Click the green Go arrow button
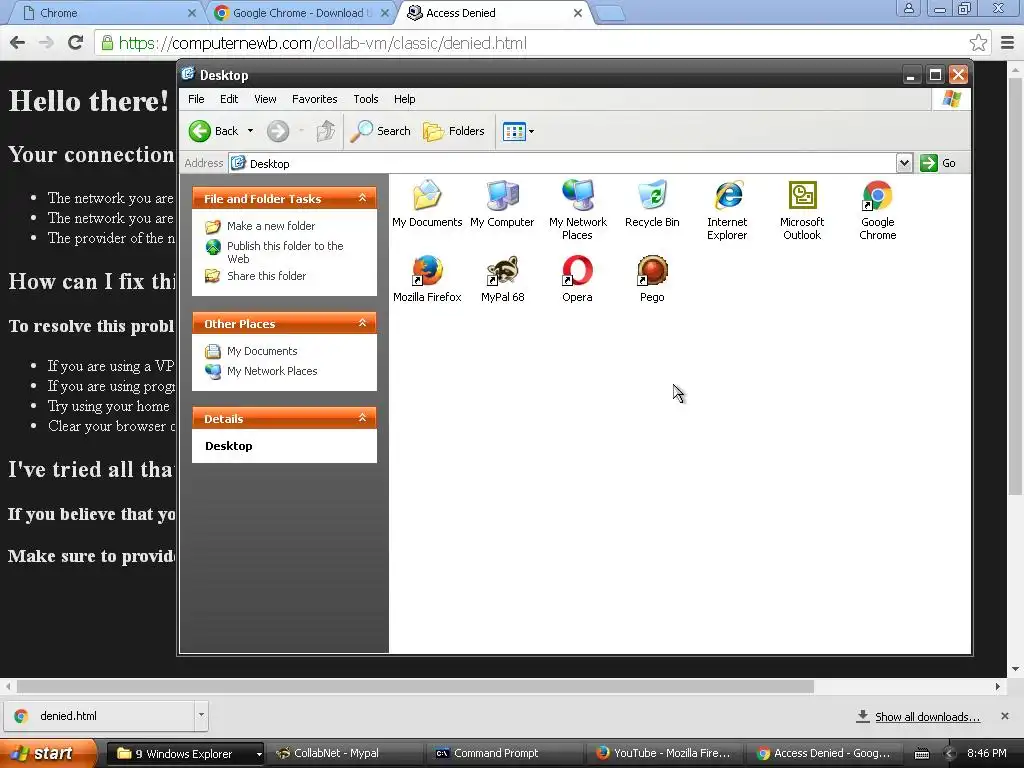 tap(929, 163)
